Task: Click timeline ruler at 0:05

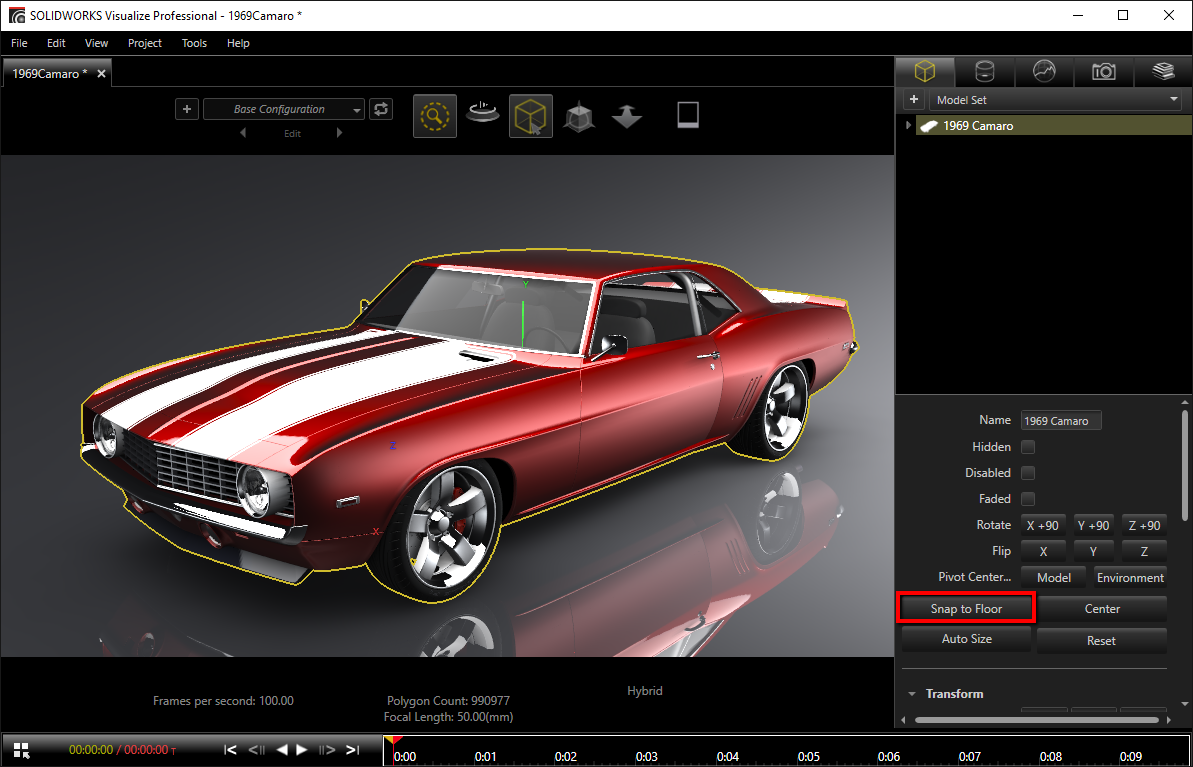Action: click(x=808, y=756)
